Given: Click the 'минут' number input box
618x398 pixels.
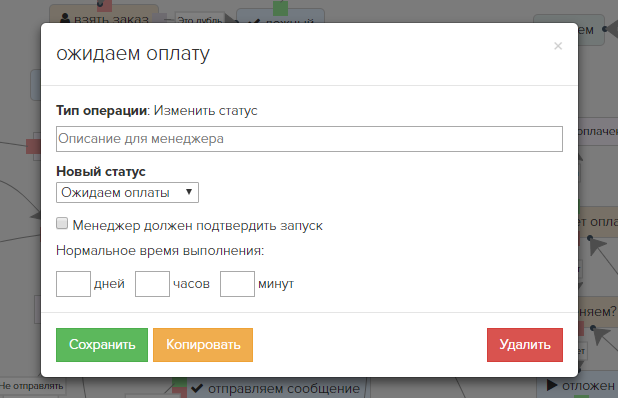Looking at the screenshot, I should click(x=237, y=284).
